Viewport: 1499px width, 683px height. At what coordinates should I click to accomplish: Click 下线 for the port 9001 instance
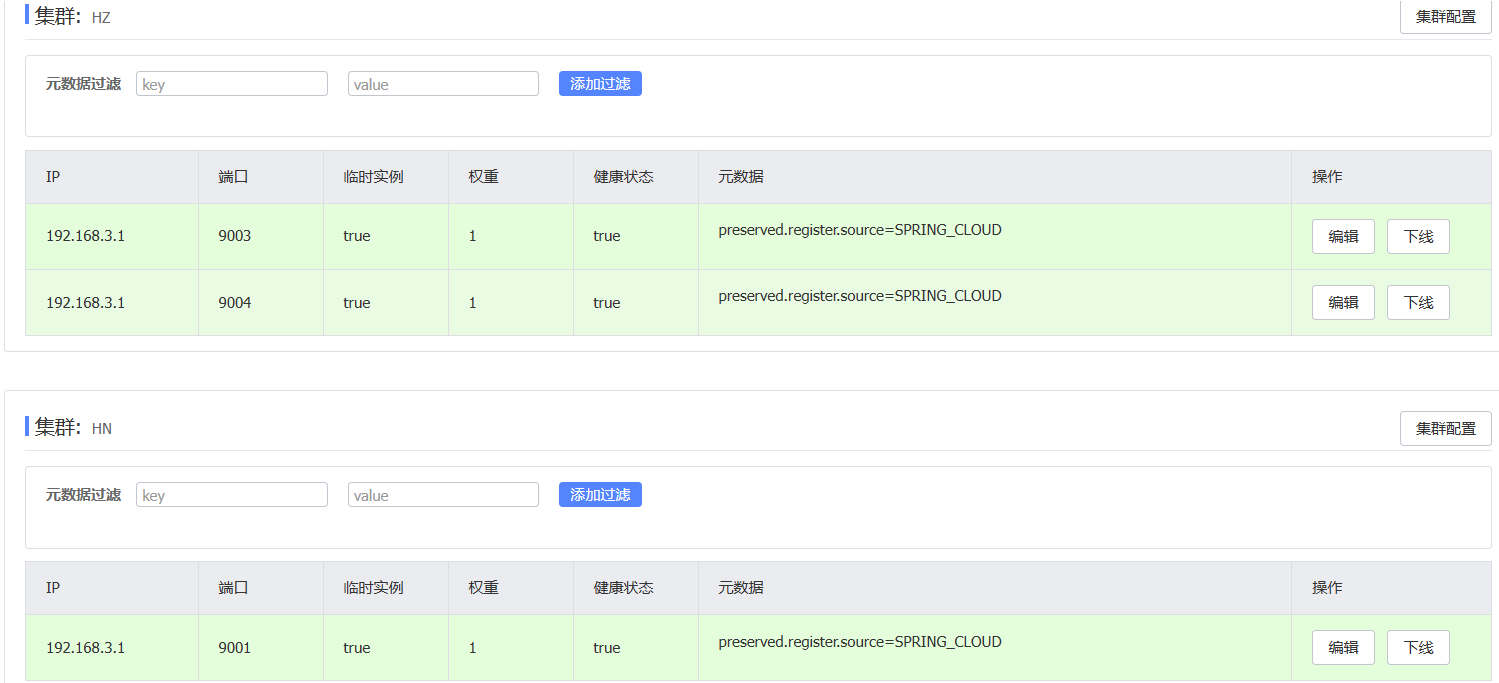pyautogui.click(x=1418, y=648)
